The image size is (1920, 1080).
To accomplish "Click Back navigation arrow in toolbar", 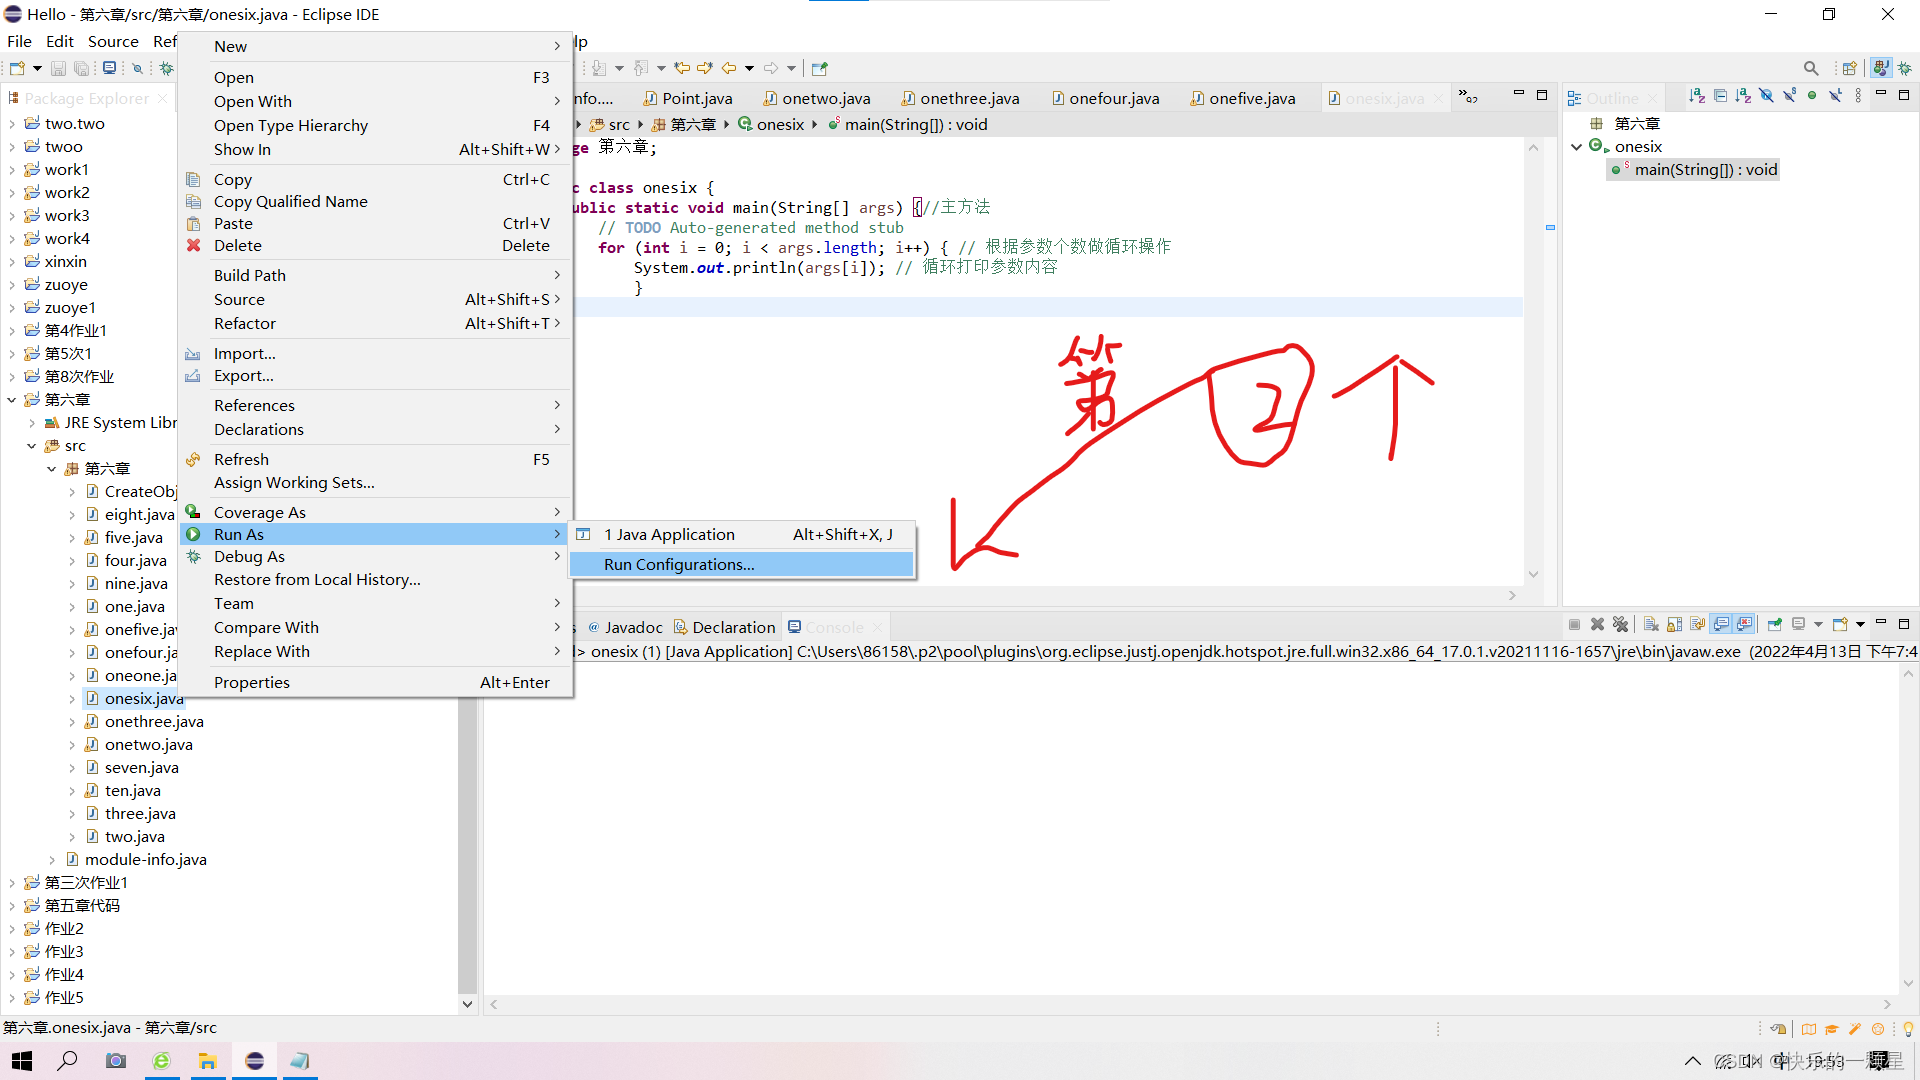I will [x=729, y=68].
